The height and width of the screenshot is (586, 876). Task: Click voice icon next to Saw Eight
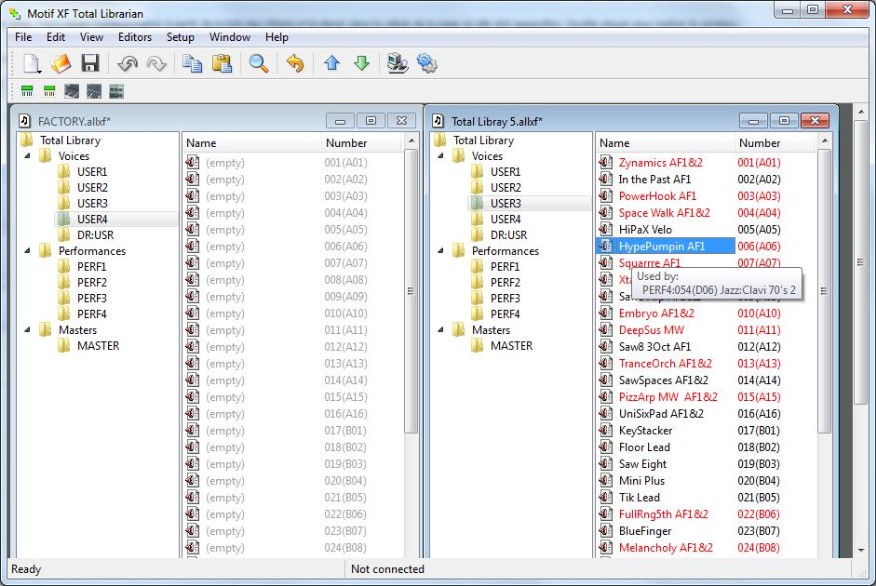[606, 464]
